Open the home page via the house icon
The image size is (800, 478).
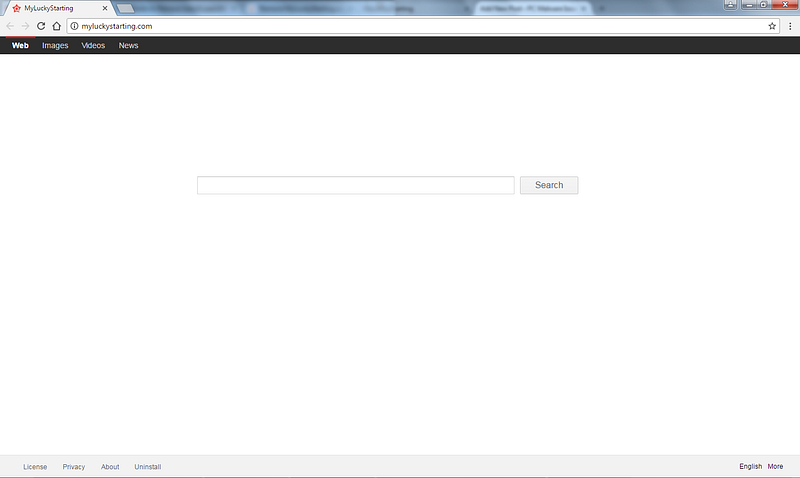57,26
